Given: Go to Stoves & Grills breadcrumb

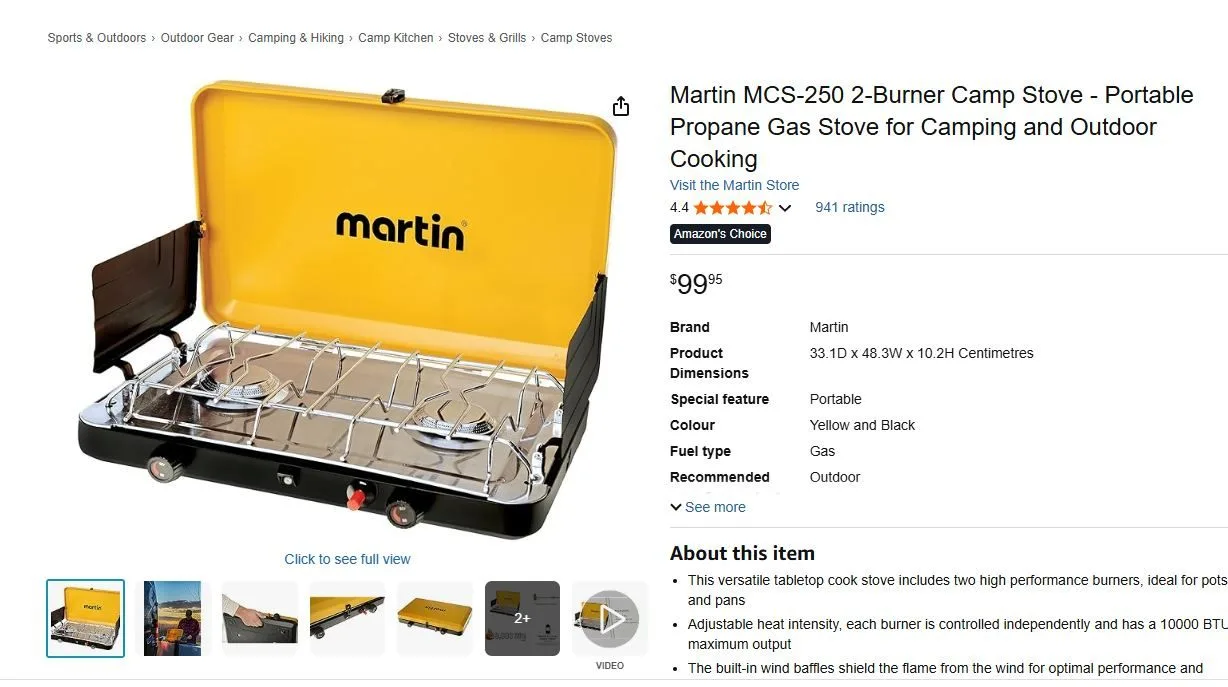Looking at the screenshot, I should coord(487,37).
